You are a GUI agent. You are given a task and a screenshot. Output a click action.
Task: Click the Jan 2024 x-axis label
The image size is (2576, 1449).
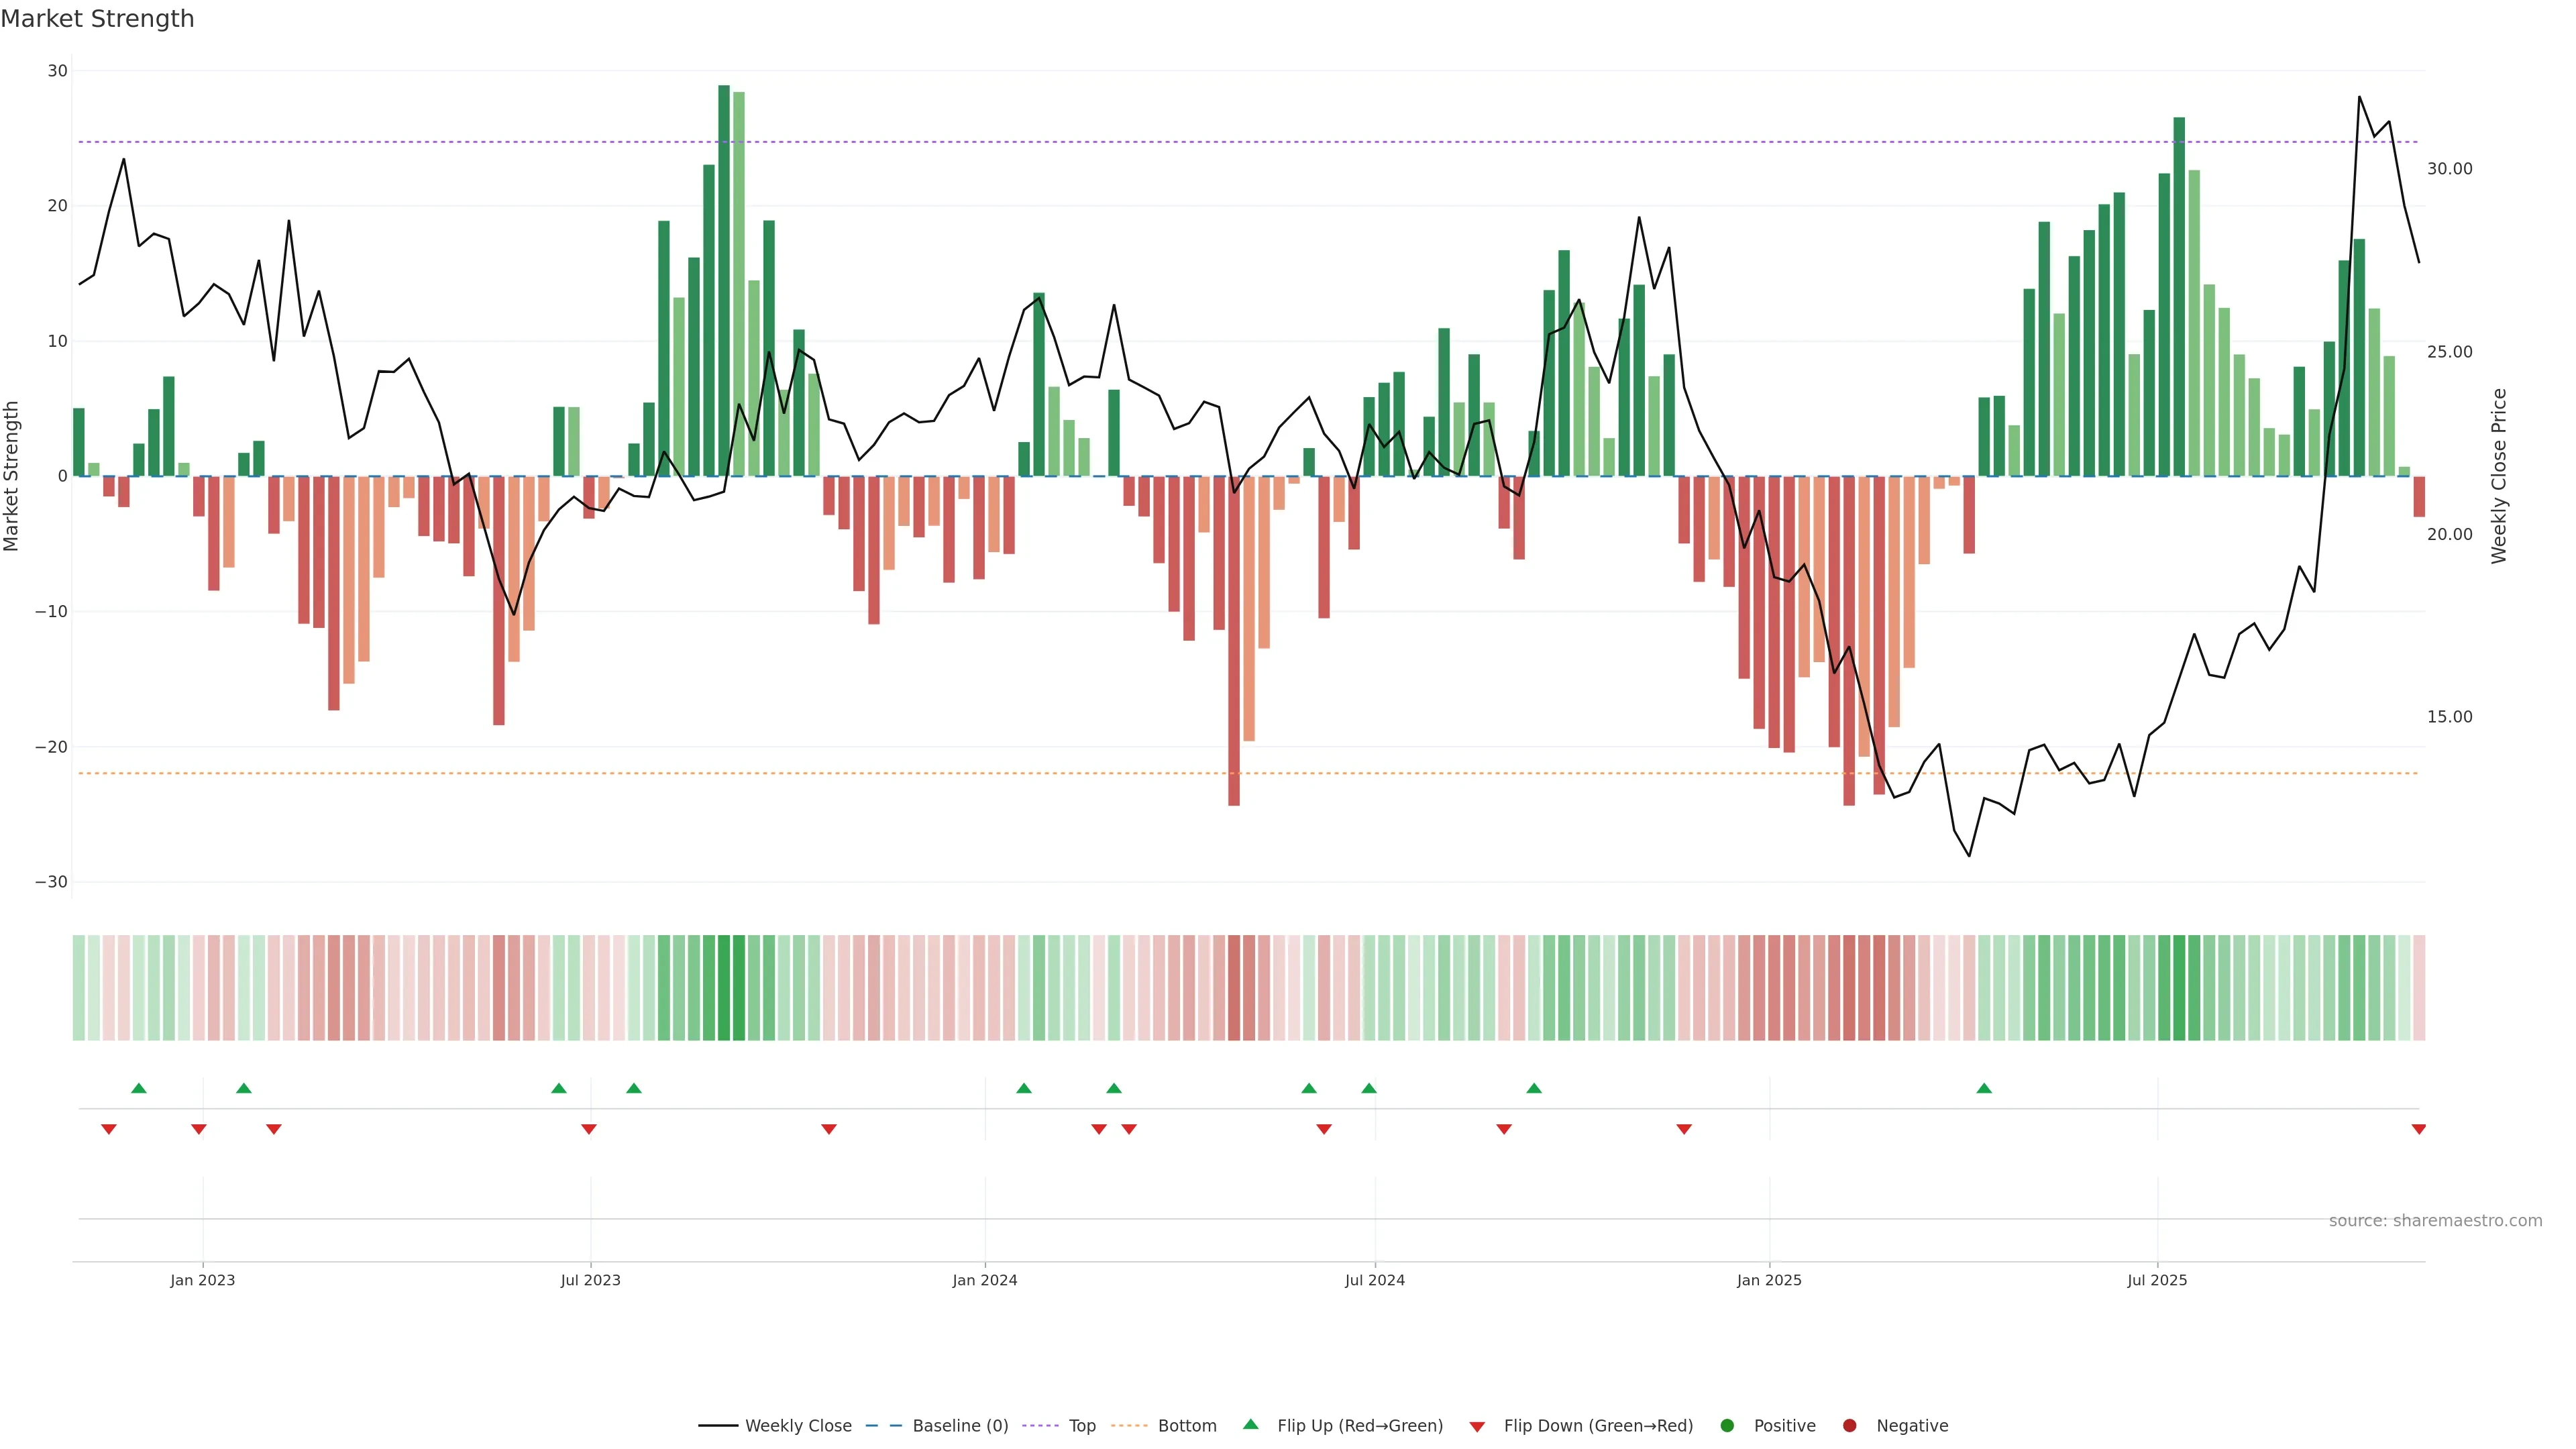(984, 1280)
